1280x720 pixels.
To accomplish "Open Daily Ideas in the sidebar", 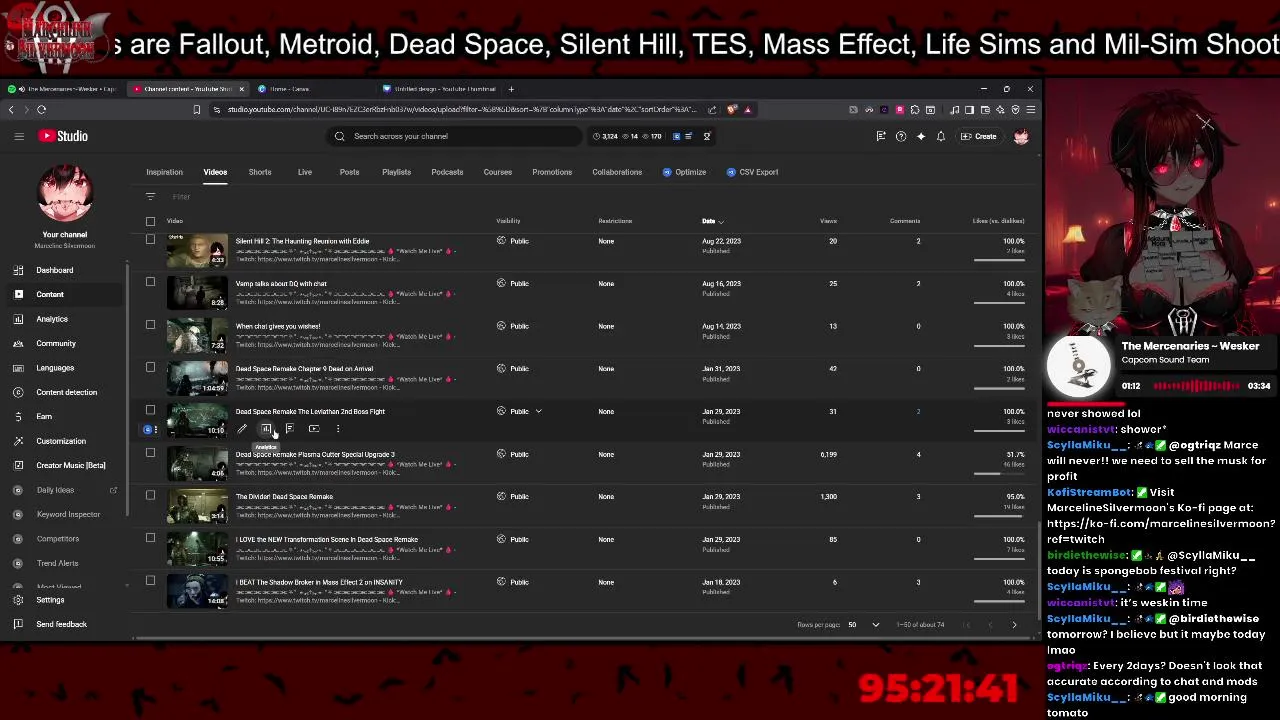I will click(55, 490).
